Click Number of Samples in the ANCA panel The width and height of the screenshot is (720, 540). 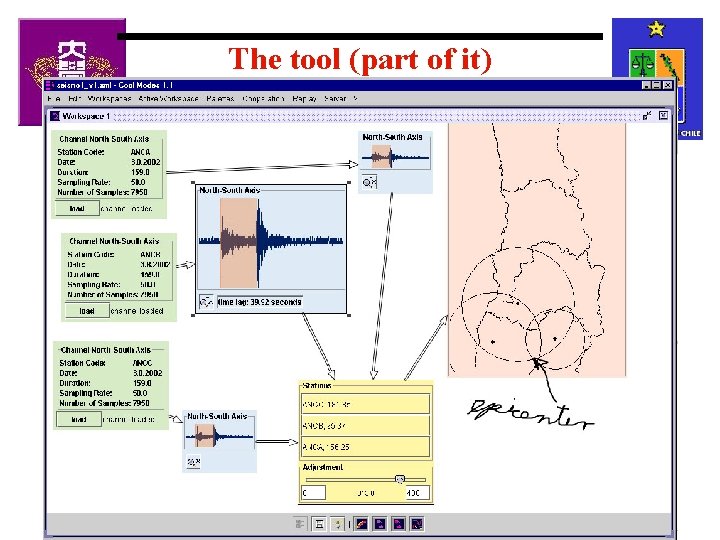click(x=102, y=192)
